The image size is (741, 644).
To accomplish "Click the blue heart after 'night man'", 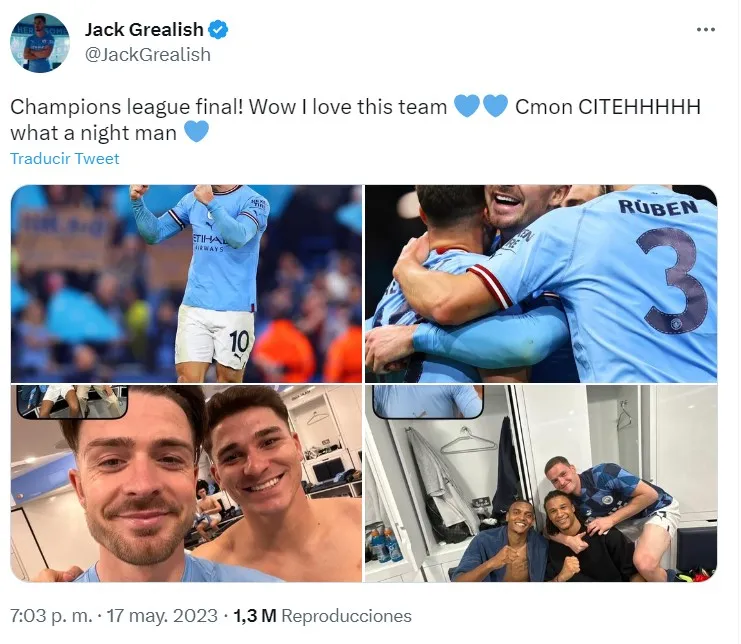I will click(196, 131).
